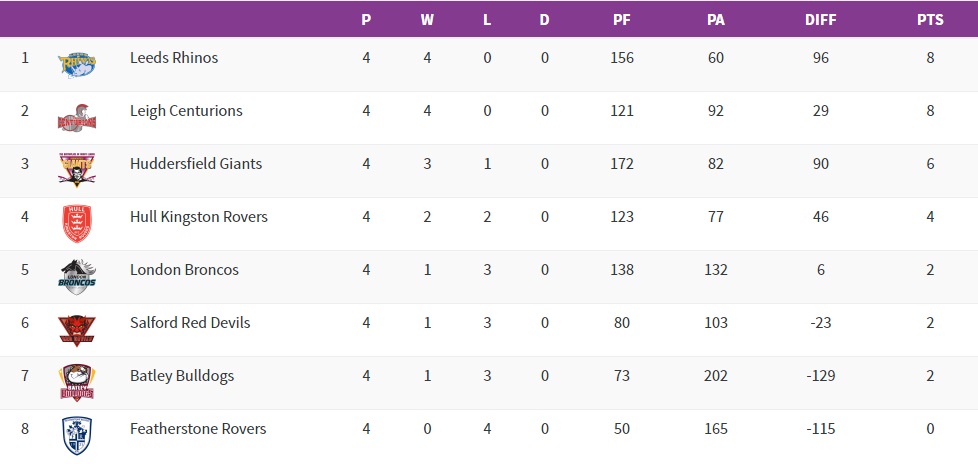
Task: Open the Leeds Rhinos team link
Action: coord(174,58)
